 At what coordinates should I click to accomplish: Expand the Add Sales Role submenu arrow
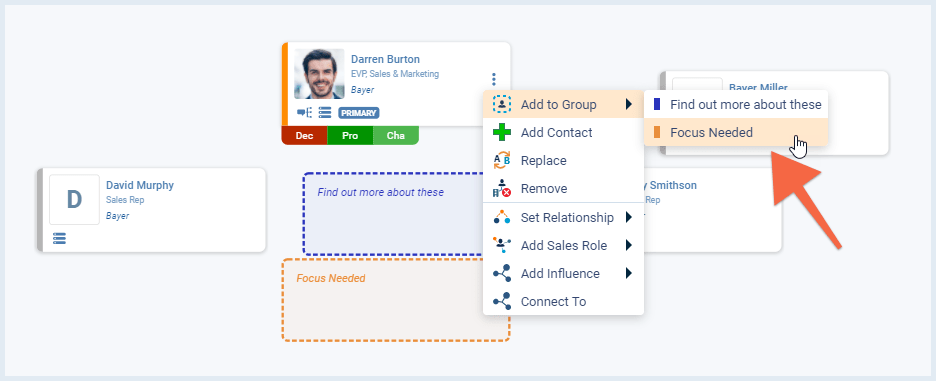(x=629, y=245)
